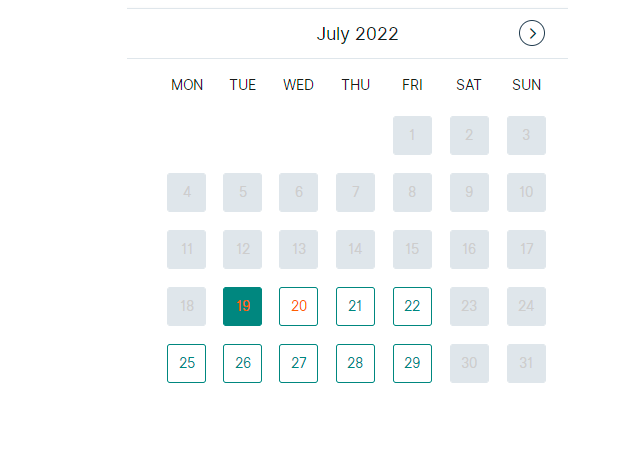626x468 pixels.
Task: Click disabled Saturday July 23
Action: pos(470,306)
